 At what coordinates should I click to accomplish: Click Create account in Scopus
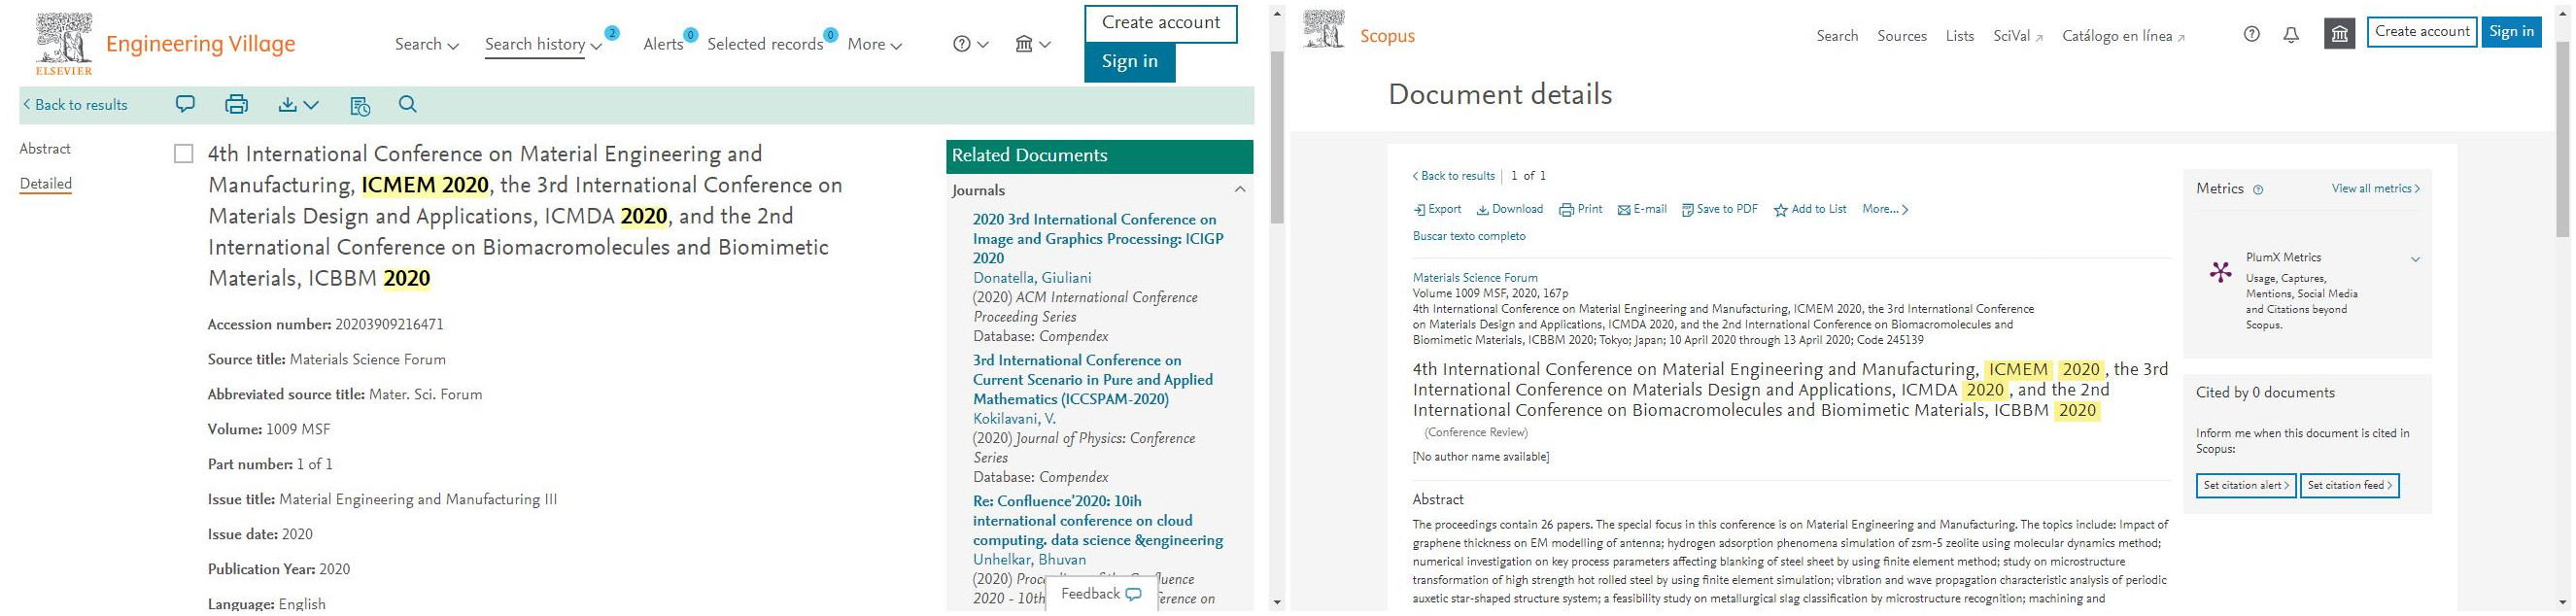point(2422,31)
